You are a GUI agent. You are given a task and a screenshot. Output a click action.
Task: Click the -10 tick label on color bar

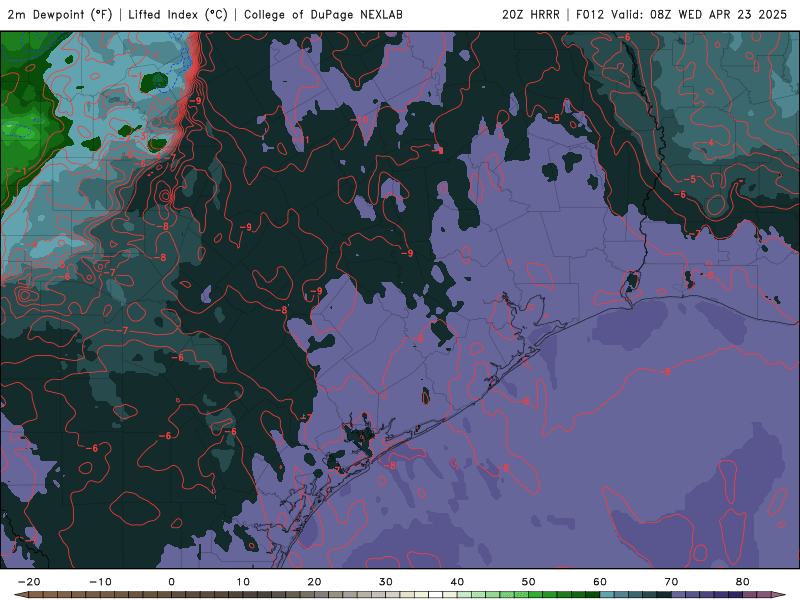[x=100, y=582]
